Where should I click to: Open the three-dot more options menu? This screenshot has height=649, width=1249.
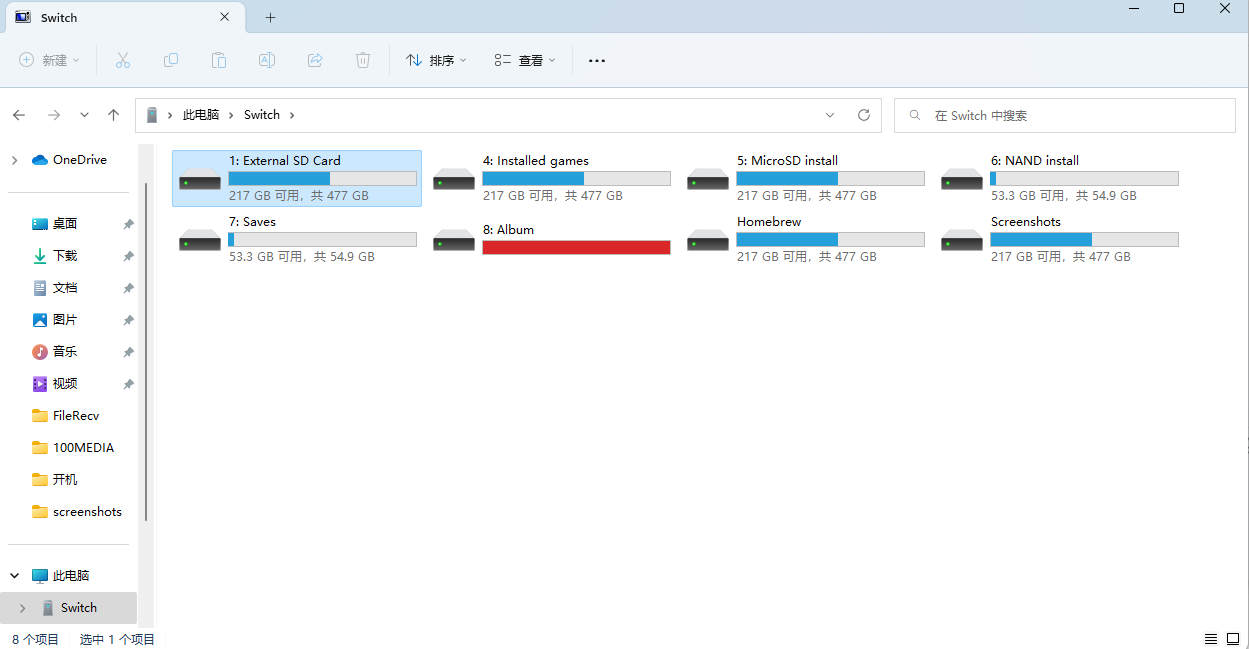click(597, 61)
